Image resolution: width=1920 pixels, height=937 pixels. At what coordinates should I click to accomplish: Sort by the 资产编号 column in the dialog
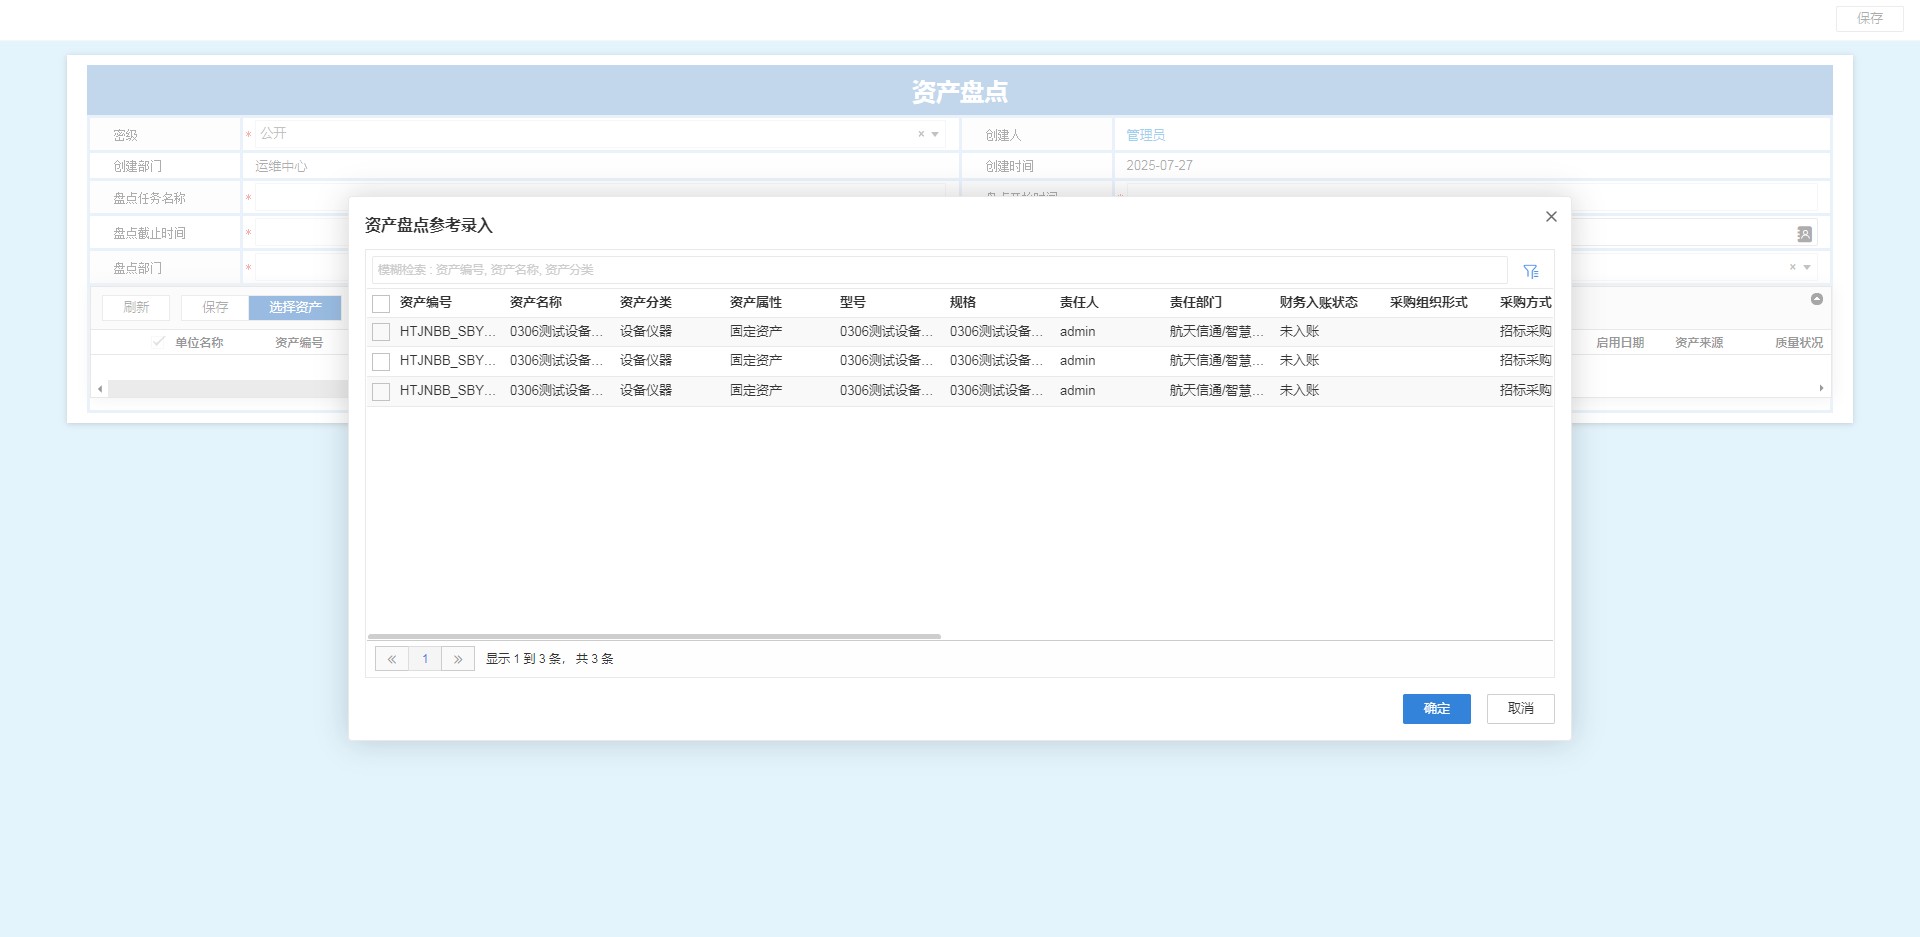426,302
